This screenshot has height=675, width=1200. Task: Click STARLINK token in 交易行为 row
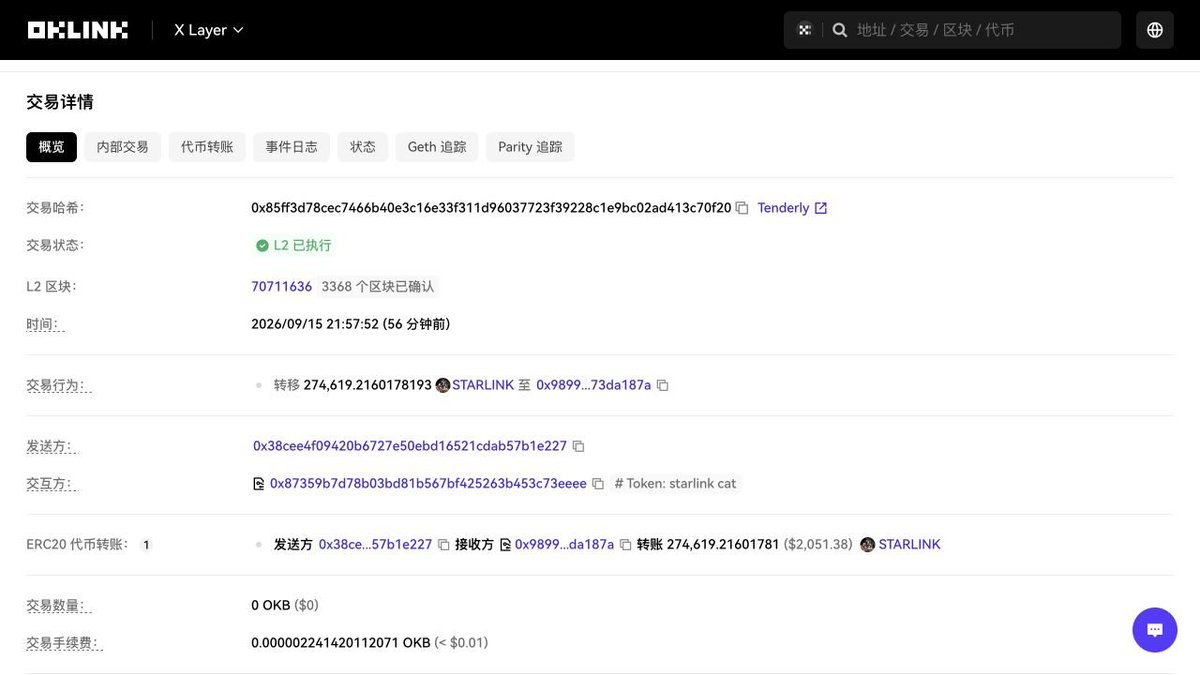483,385
